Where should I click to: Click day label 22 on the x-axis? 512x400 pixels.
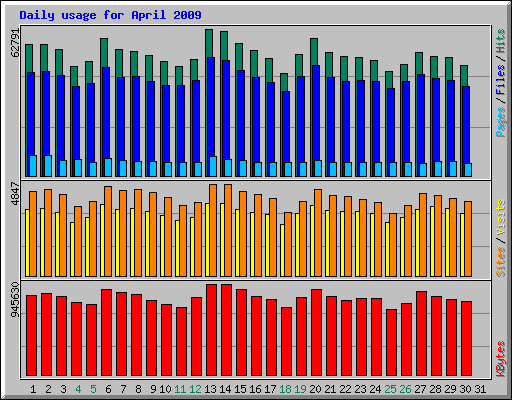tap(345, 389)
